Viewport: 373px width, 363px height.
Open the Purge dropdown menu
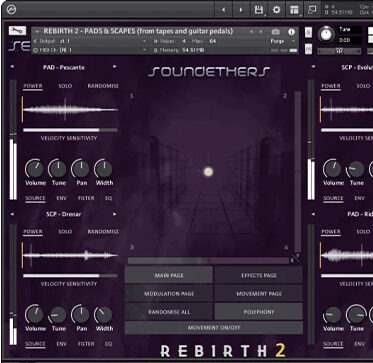[283, 41]
